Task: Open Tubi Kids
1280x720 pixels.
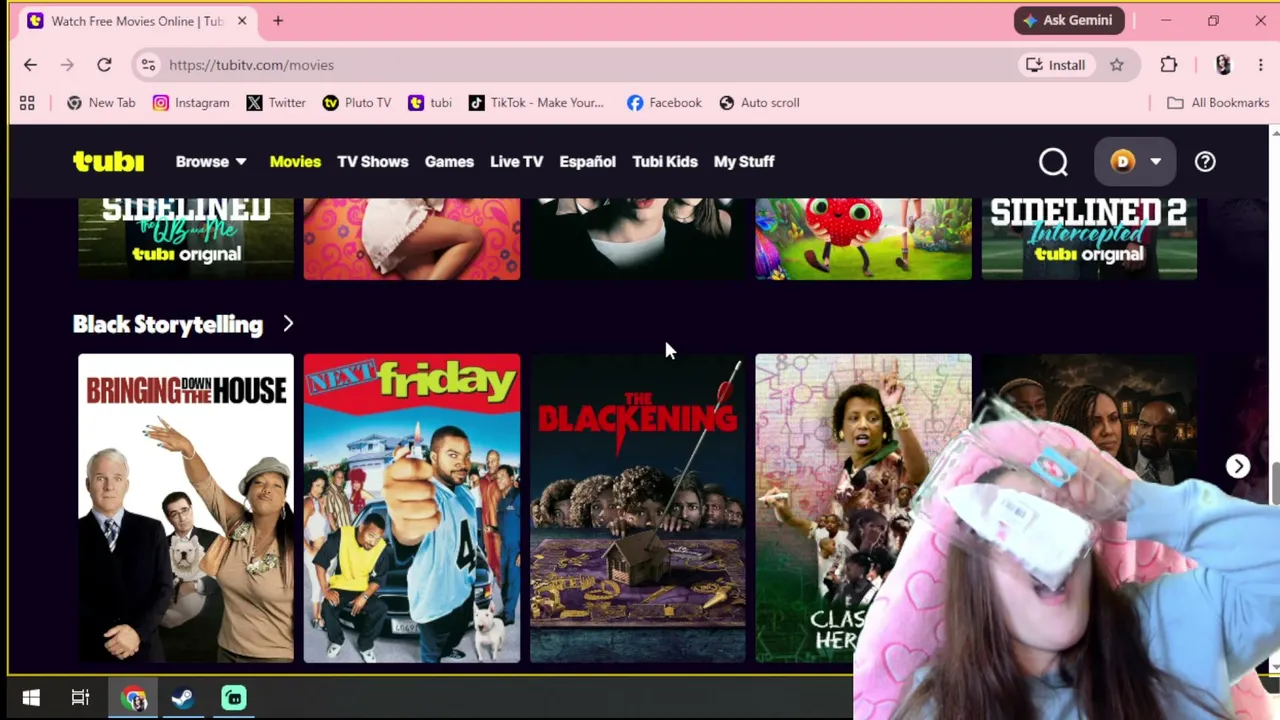Action: [665, 161]
